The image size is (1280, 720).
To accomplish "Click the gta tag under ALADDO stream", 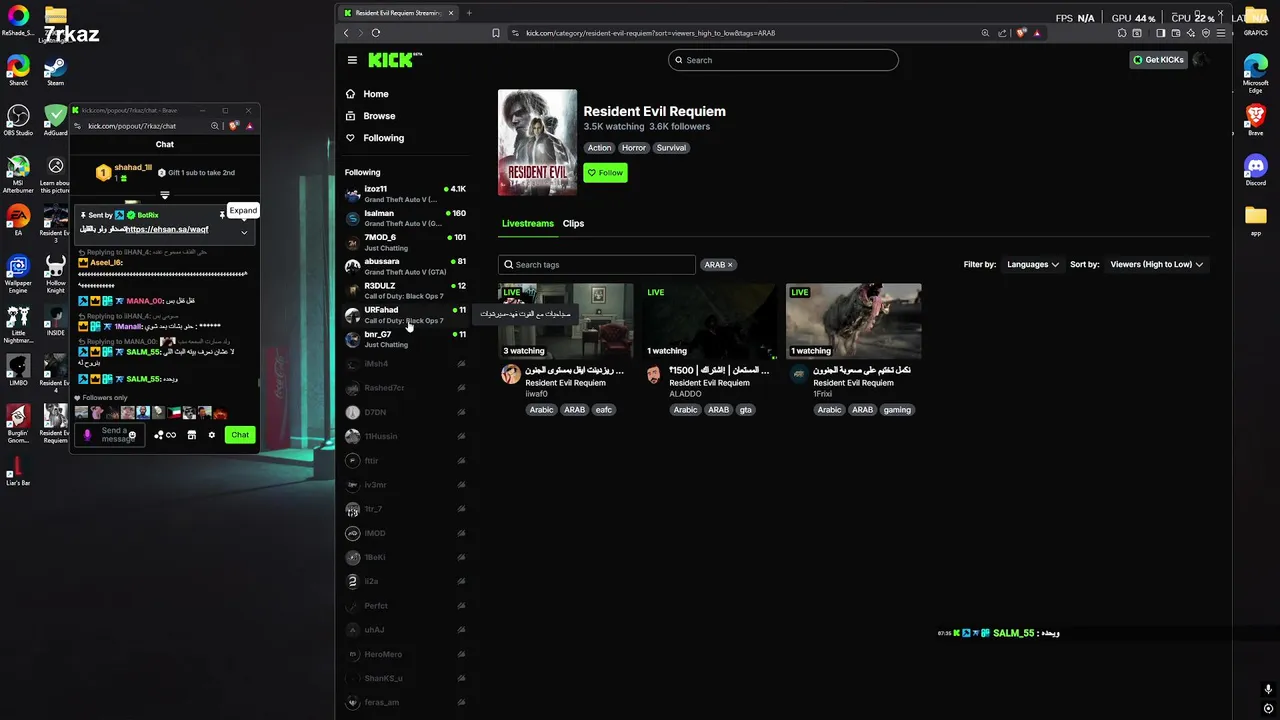I will (746, 410).
